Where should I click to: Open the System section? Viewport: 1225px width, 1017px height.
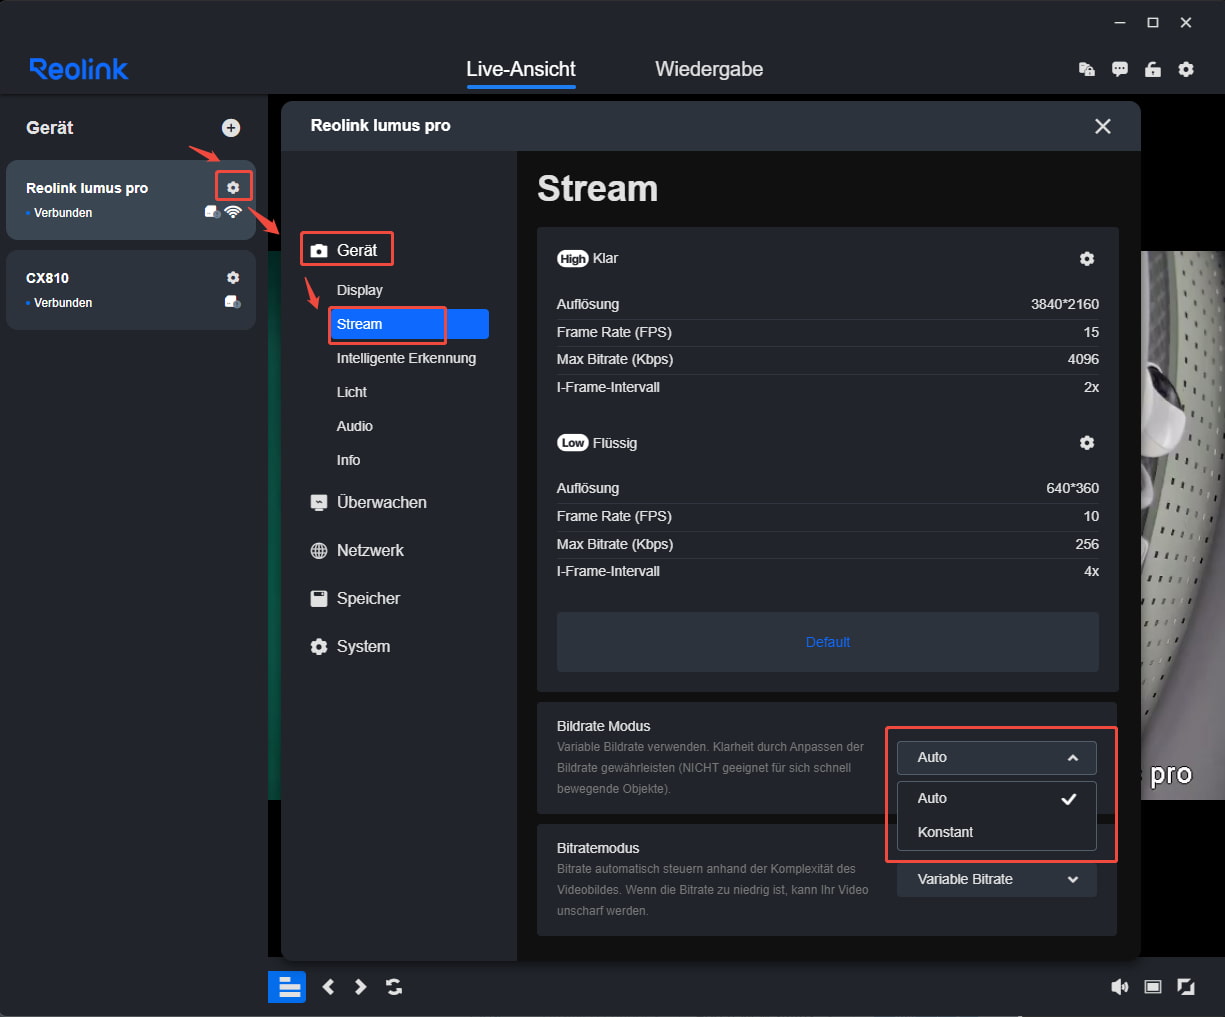coord(350,646)
